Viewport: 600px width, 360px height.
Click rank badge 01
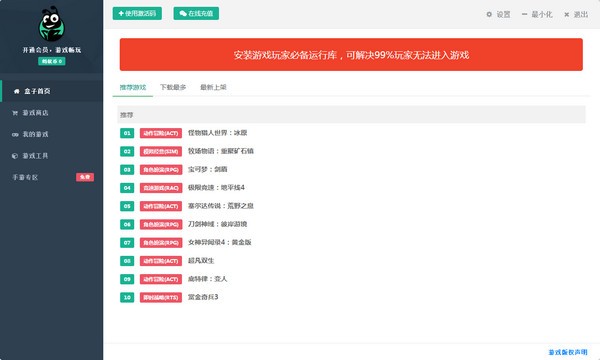127,133
